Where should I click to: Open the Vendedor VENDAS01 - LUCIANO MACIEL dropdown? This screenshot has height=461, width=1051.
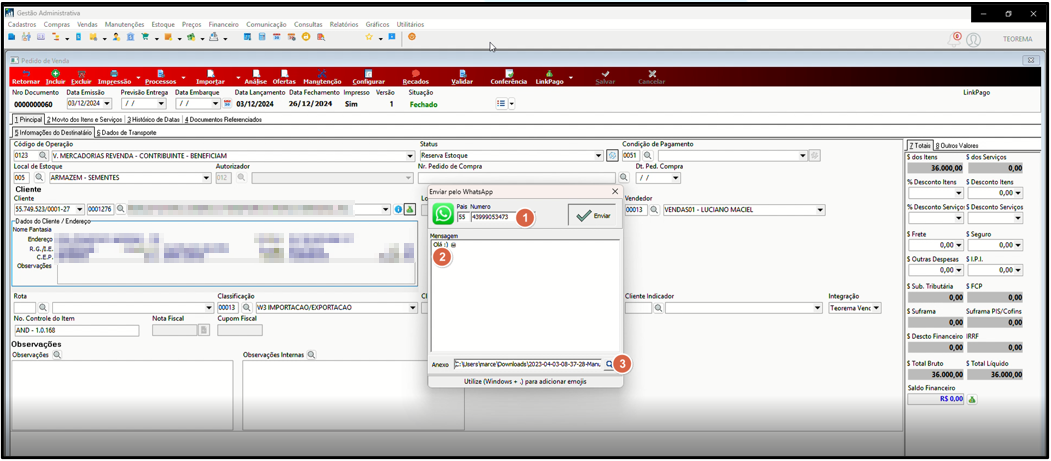pyautogui.click(x=820, y=210)
